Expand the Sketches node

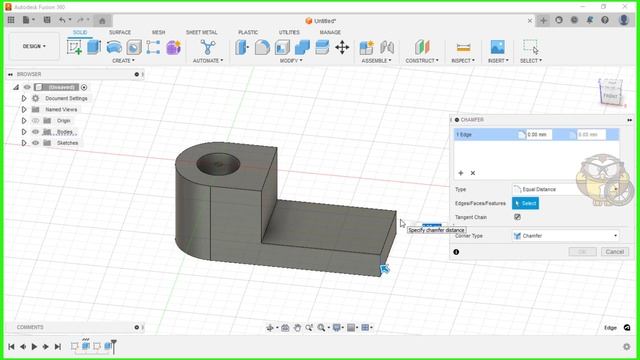click(24, 143)
